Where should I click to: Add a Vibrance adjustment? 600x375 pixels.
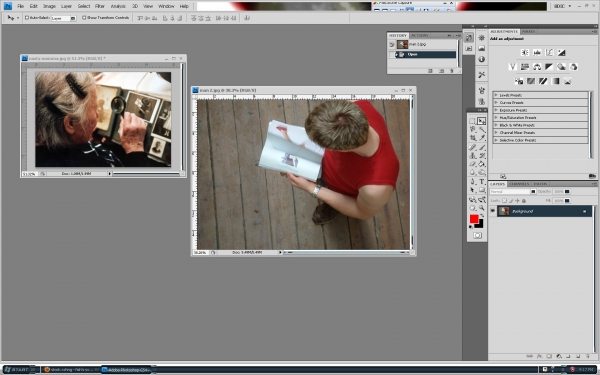click(x=513, y=67)
